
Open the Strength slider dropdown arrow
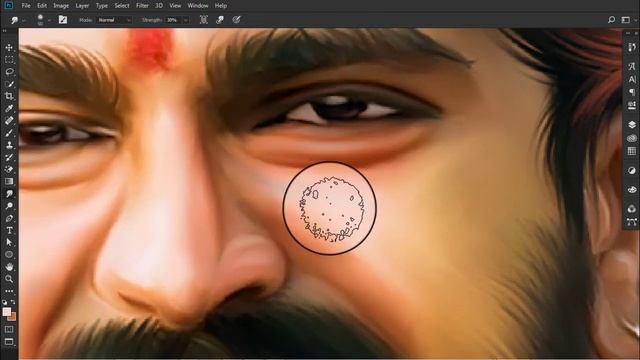tap(186, 20)
